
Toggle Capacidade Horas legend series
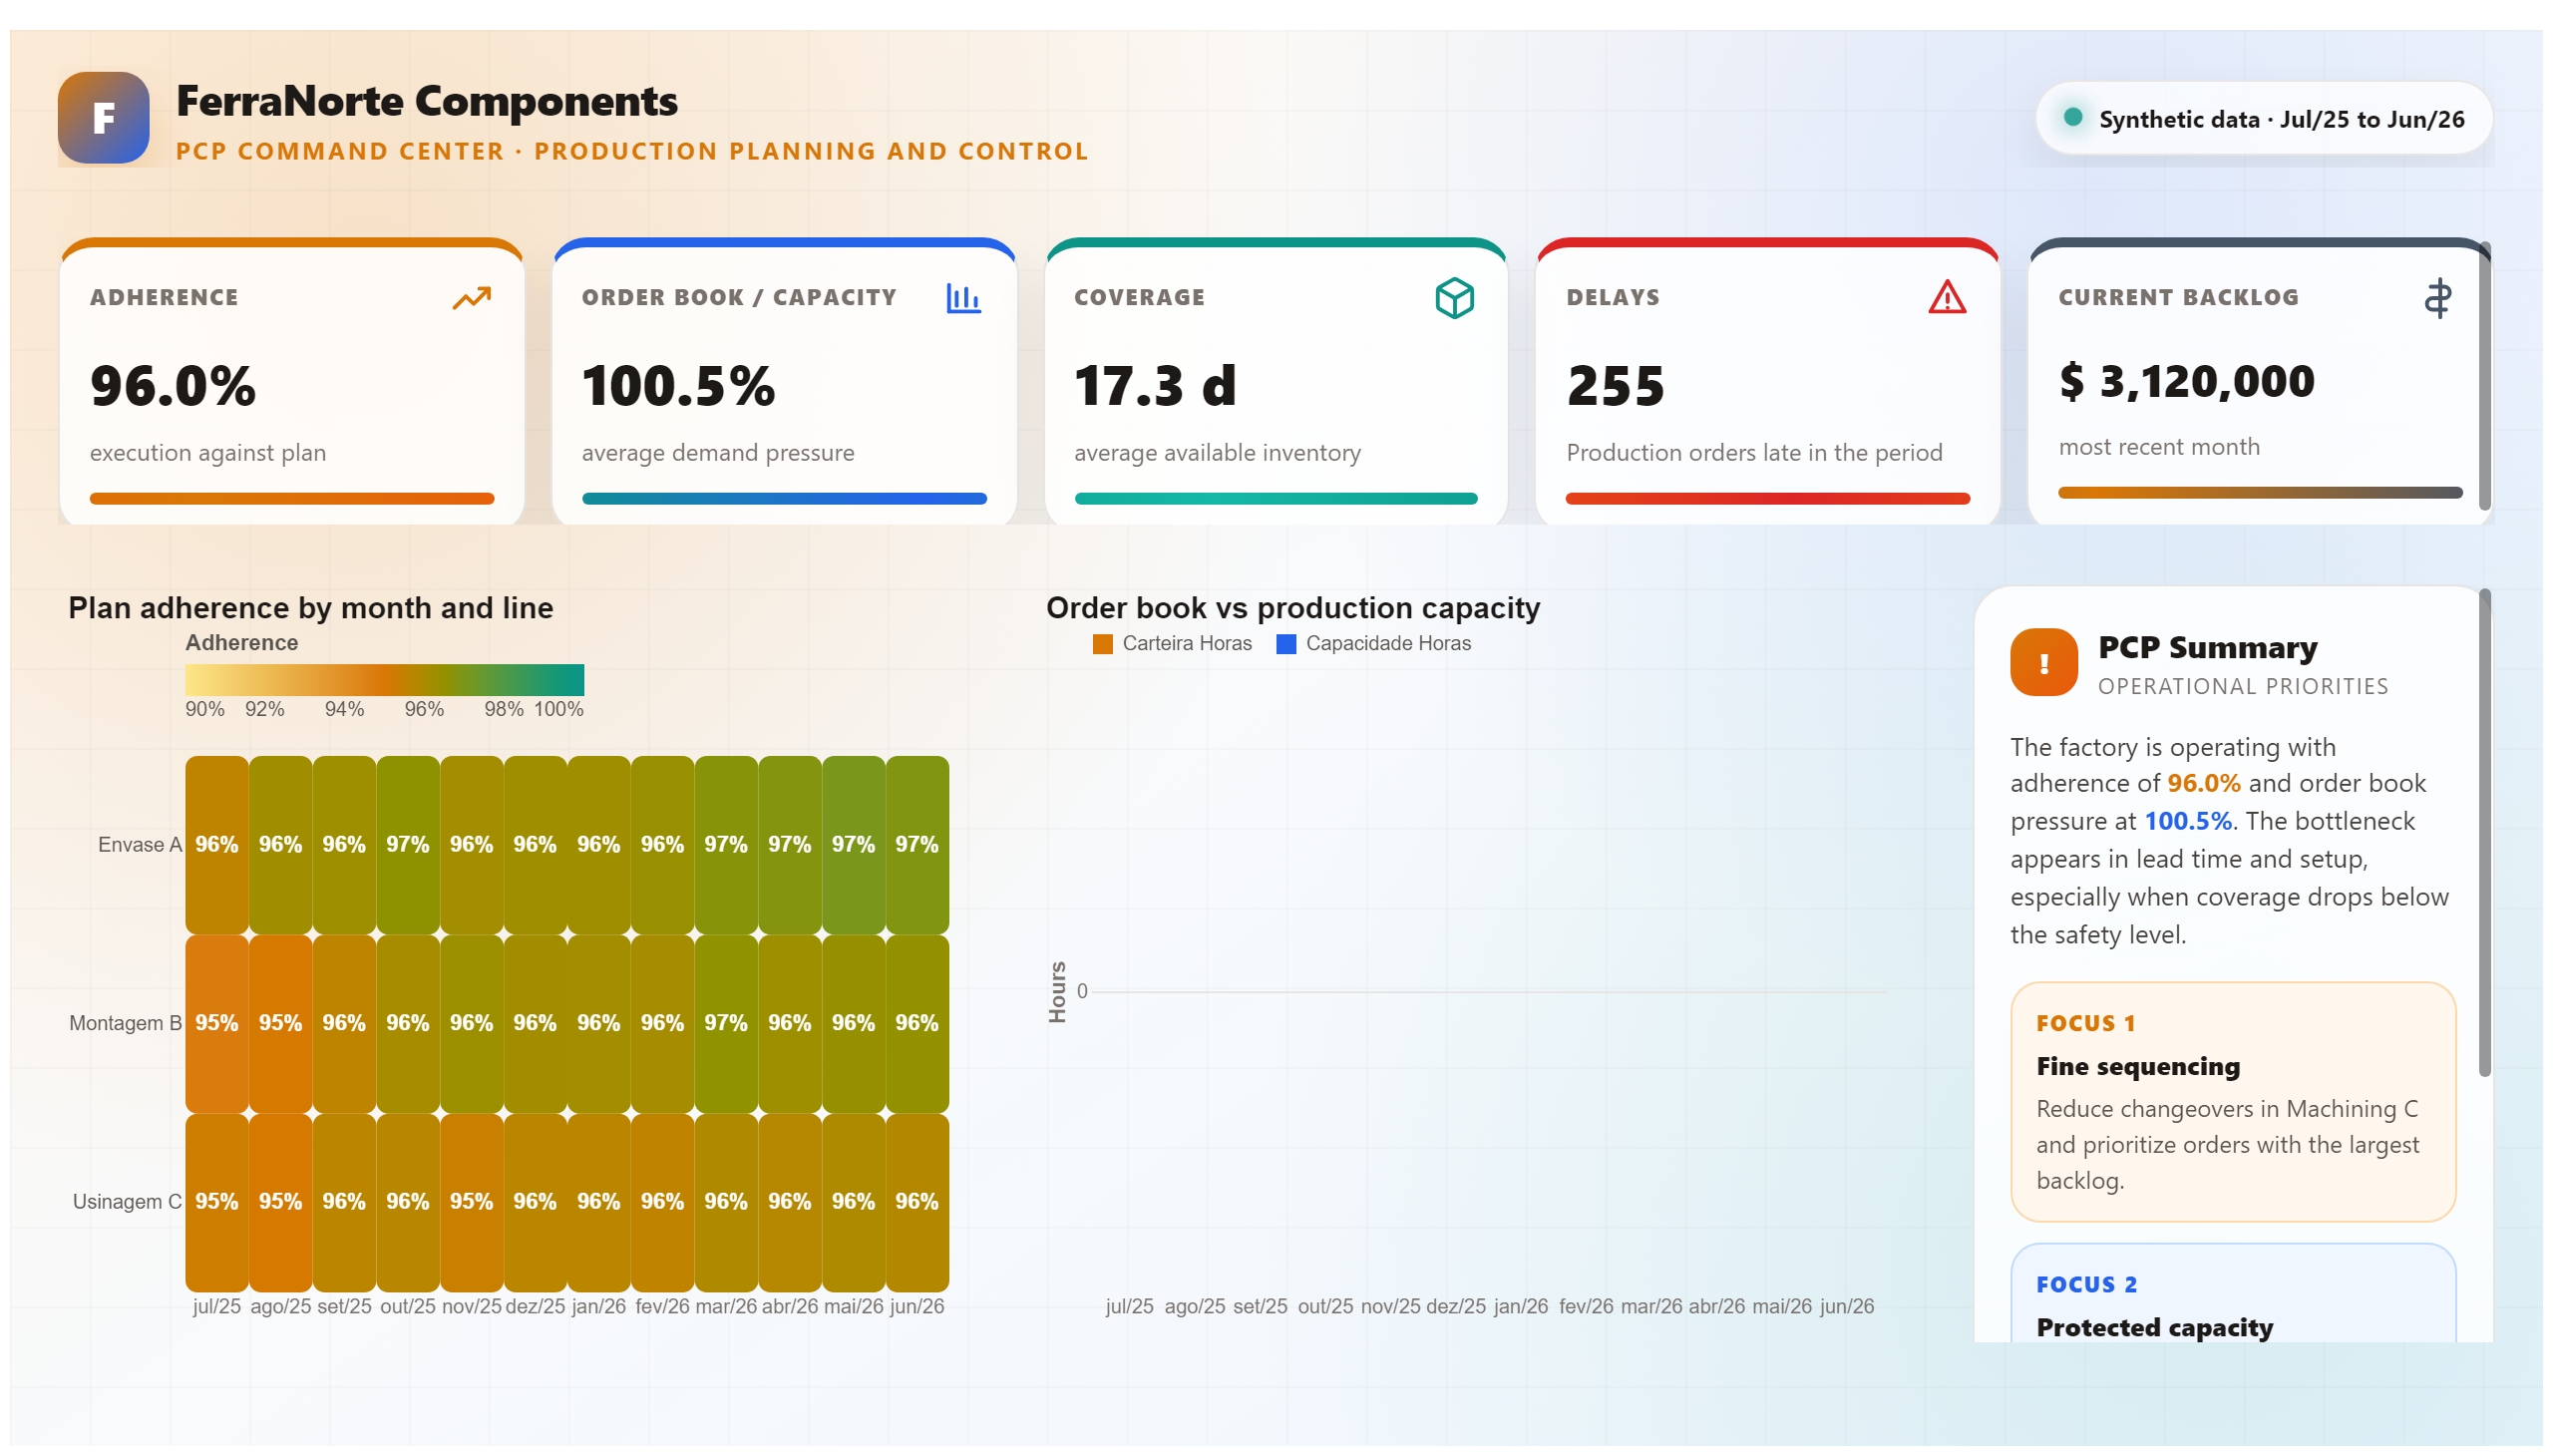1373,643
